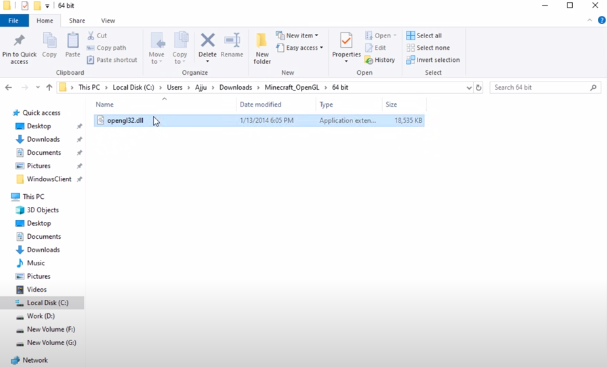Open Network in navigation pane
The image size is (607, 367).
coord(35,360)
